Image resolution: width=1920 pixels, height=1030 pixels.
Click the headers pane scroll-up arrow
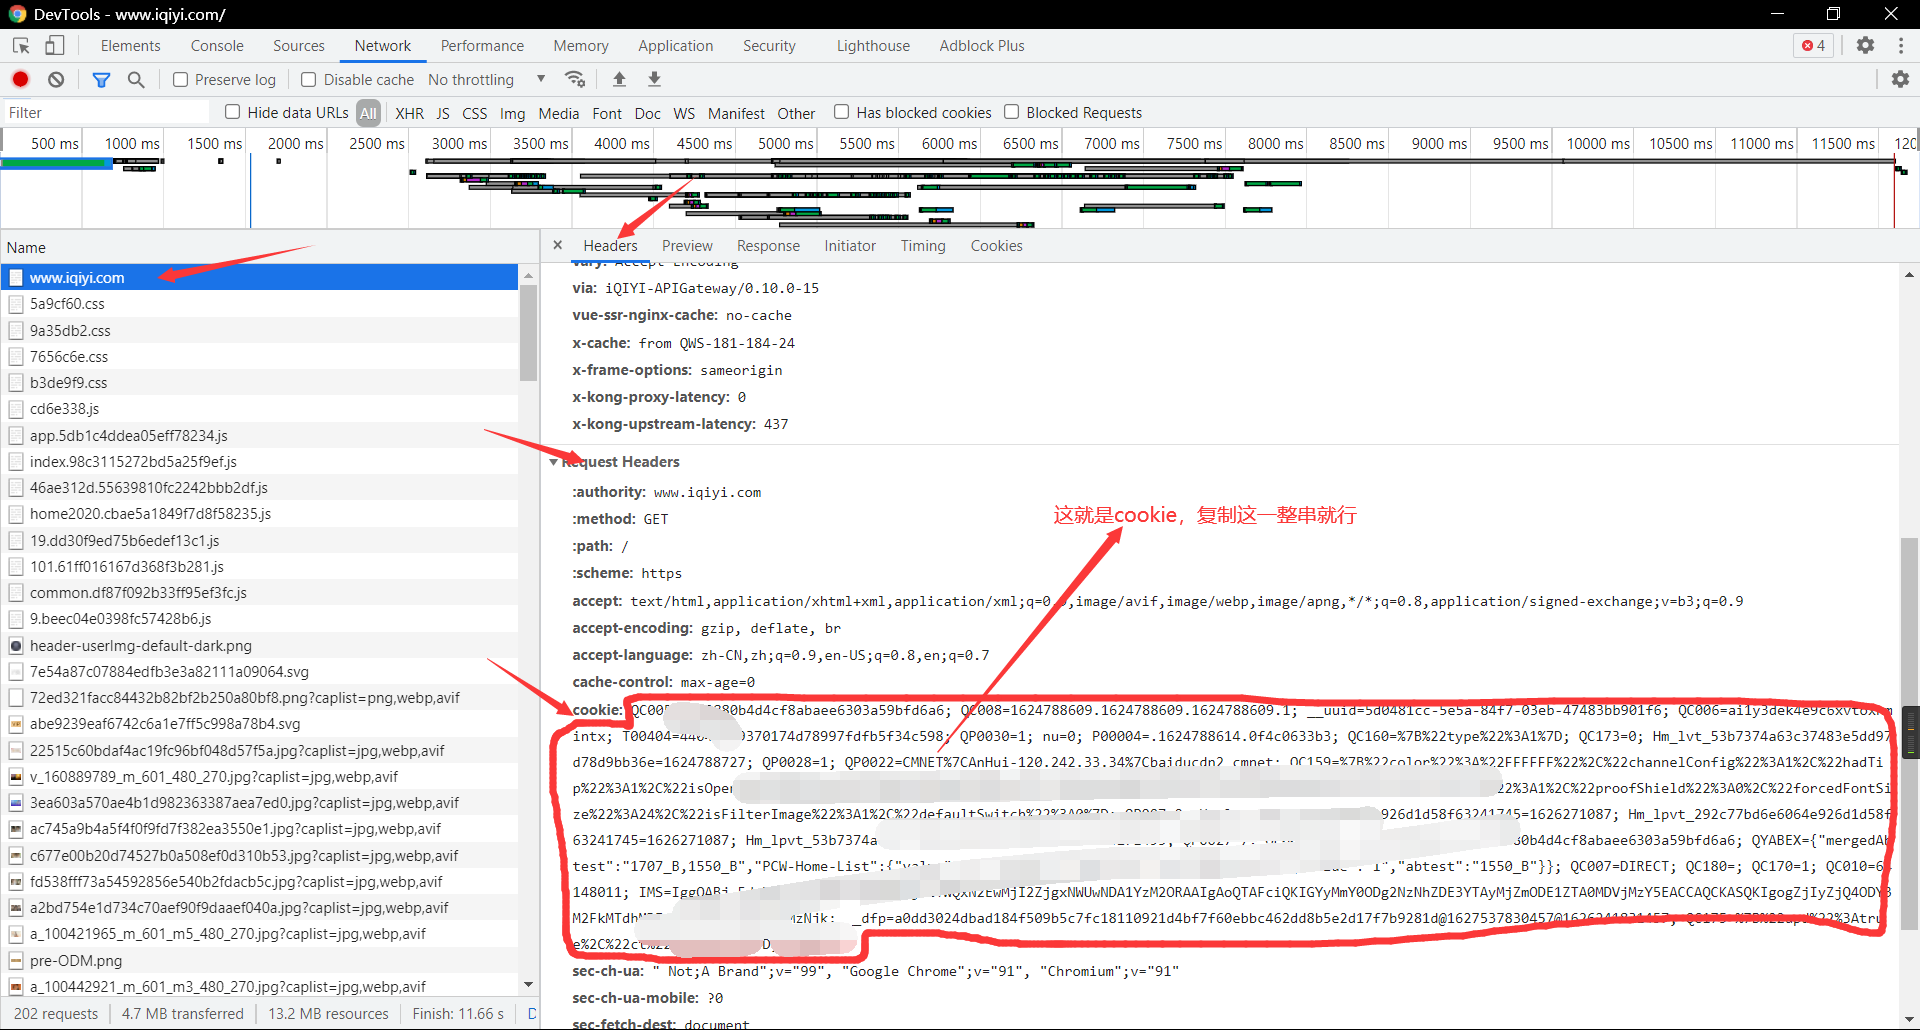pos(1909,274)
